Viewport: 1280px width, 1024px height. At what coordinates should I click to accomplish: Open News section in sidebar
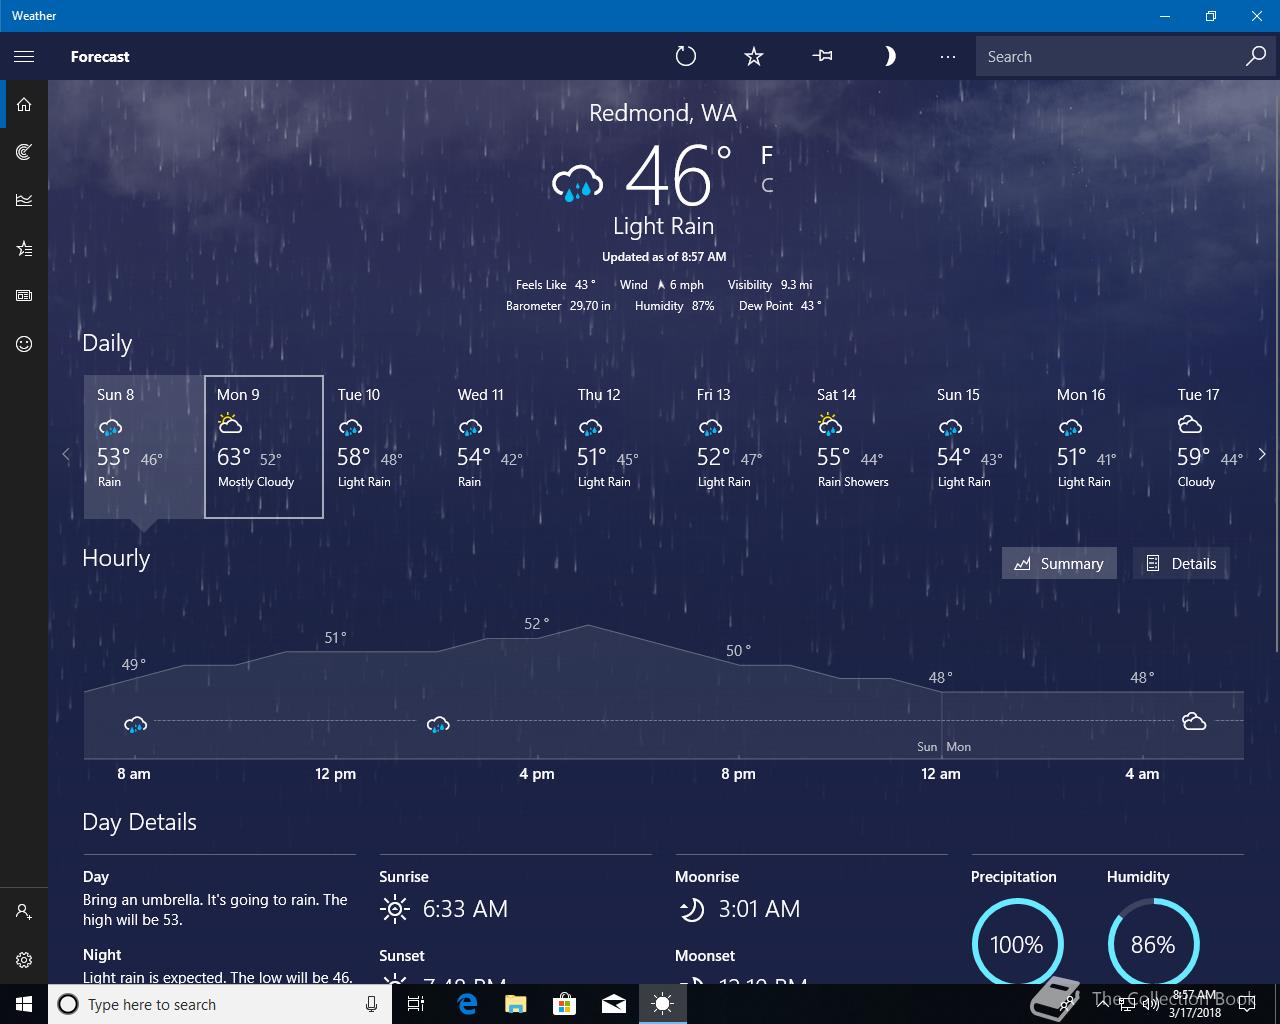point(24,296)
